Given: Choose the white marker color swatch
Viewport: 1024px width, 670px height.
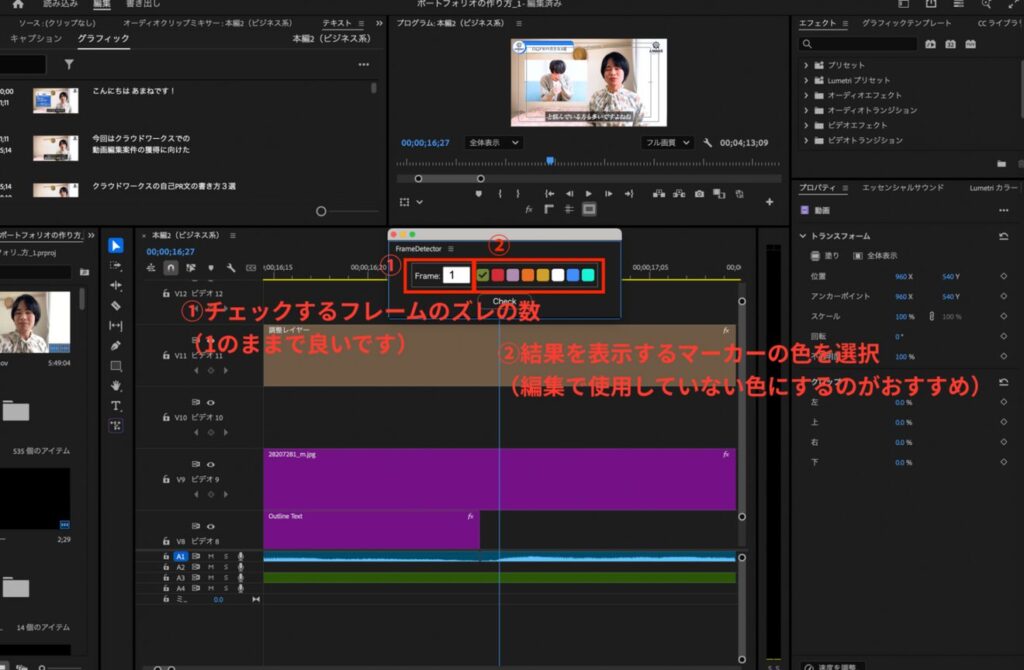Looking at the screenshot, I should [x=558, y=276].
